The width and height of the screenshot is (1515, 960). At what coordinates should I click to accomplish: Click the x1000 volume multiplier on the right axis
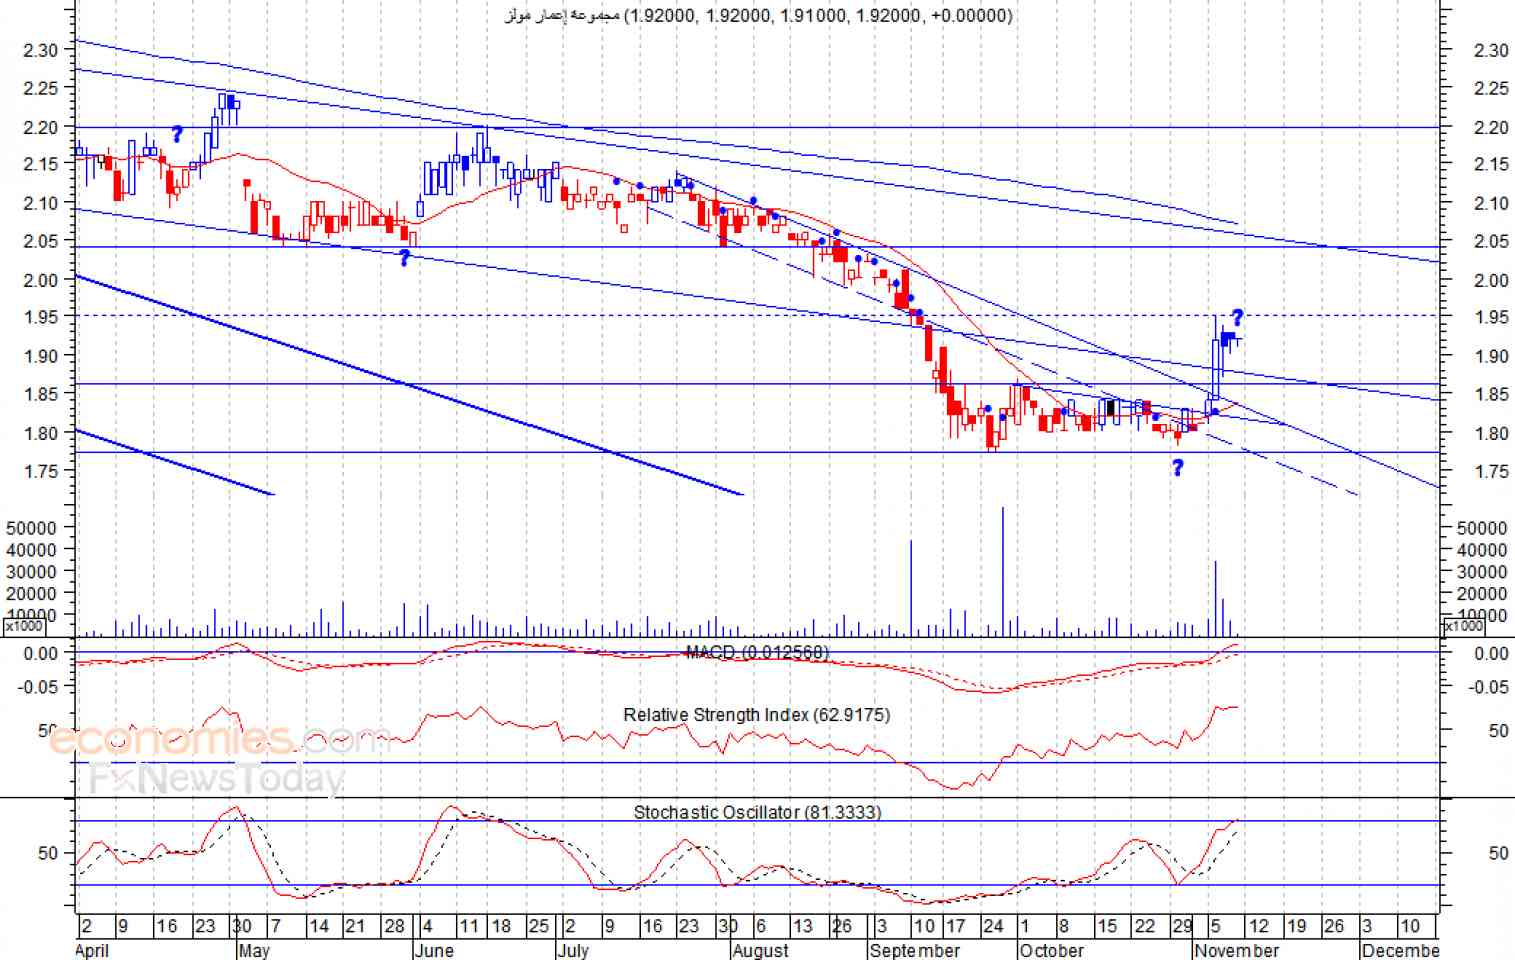pos(1464,626)
